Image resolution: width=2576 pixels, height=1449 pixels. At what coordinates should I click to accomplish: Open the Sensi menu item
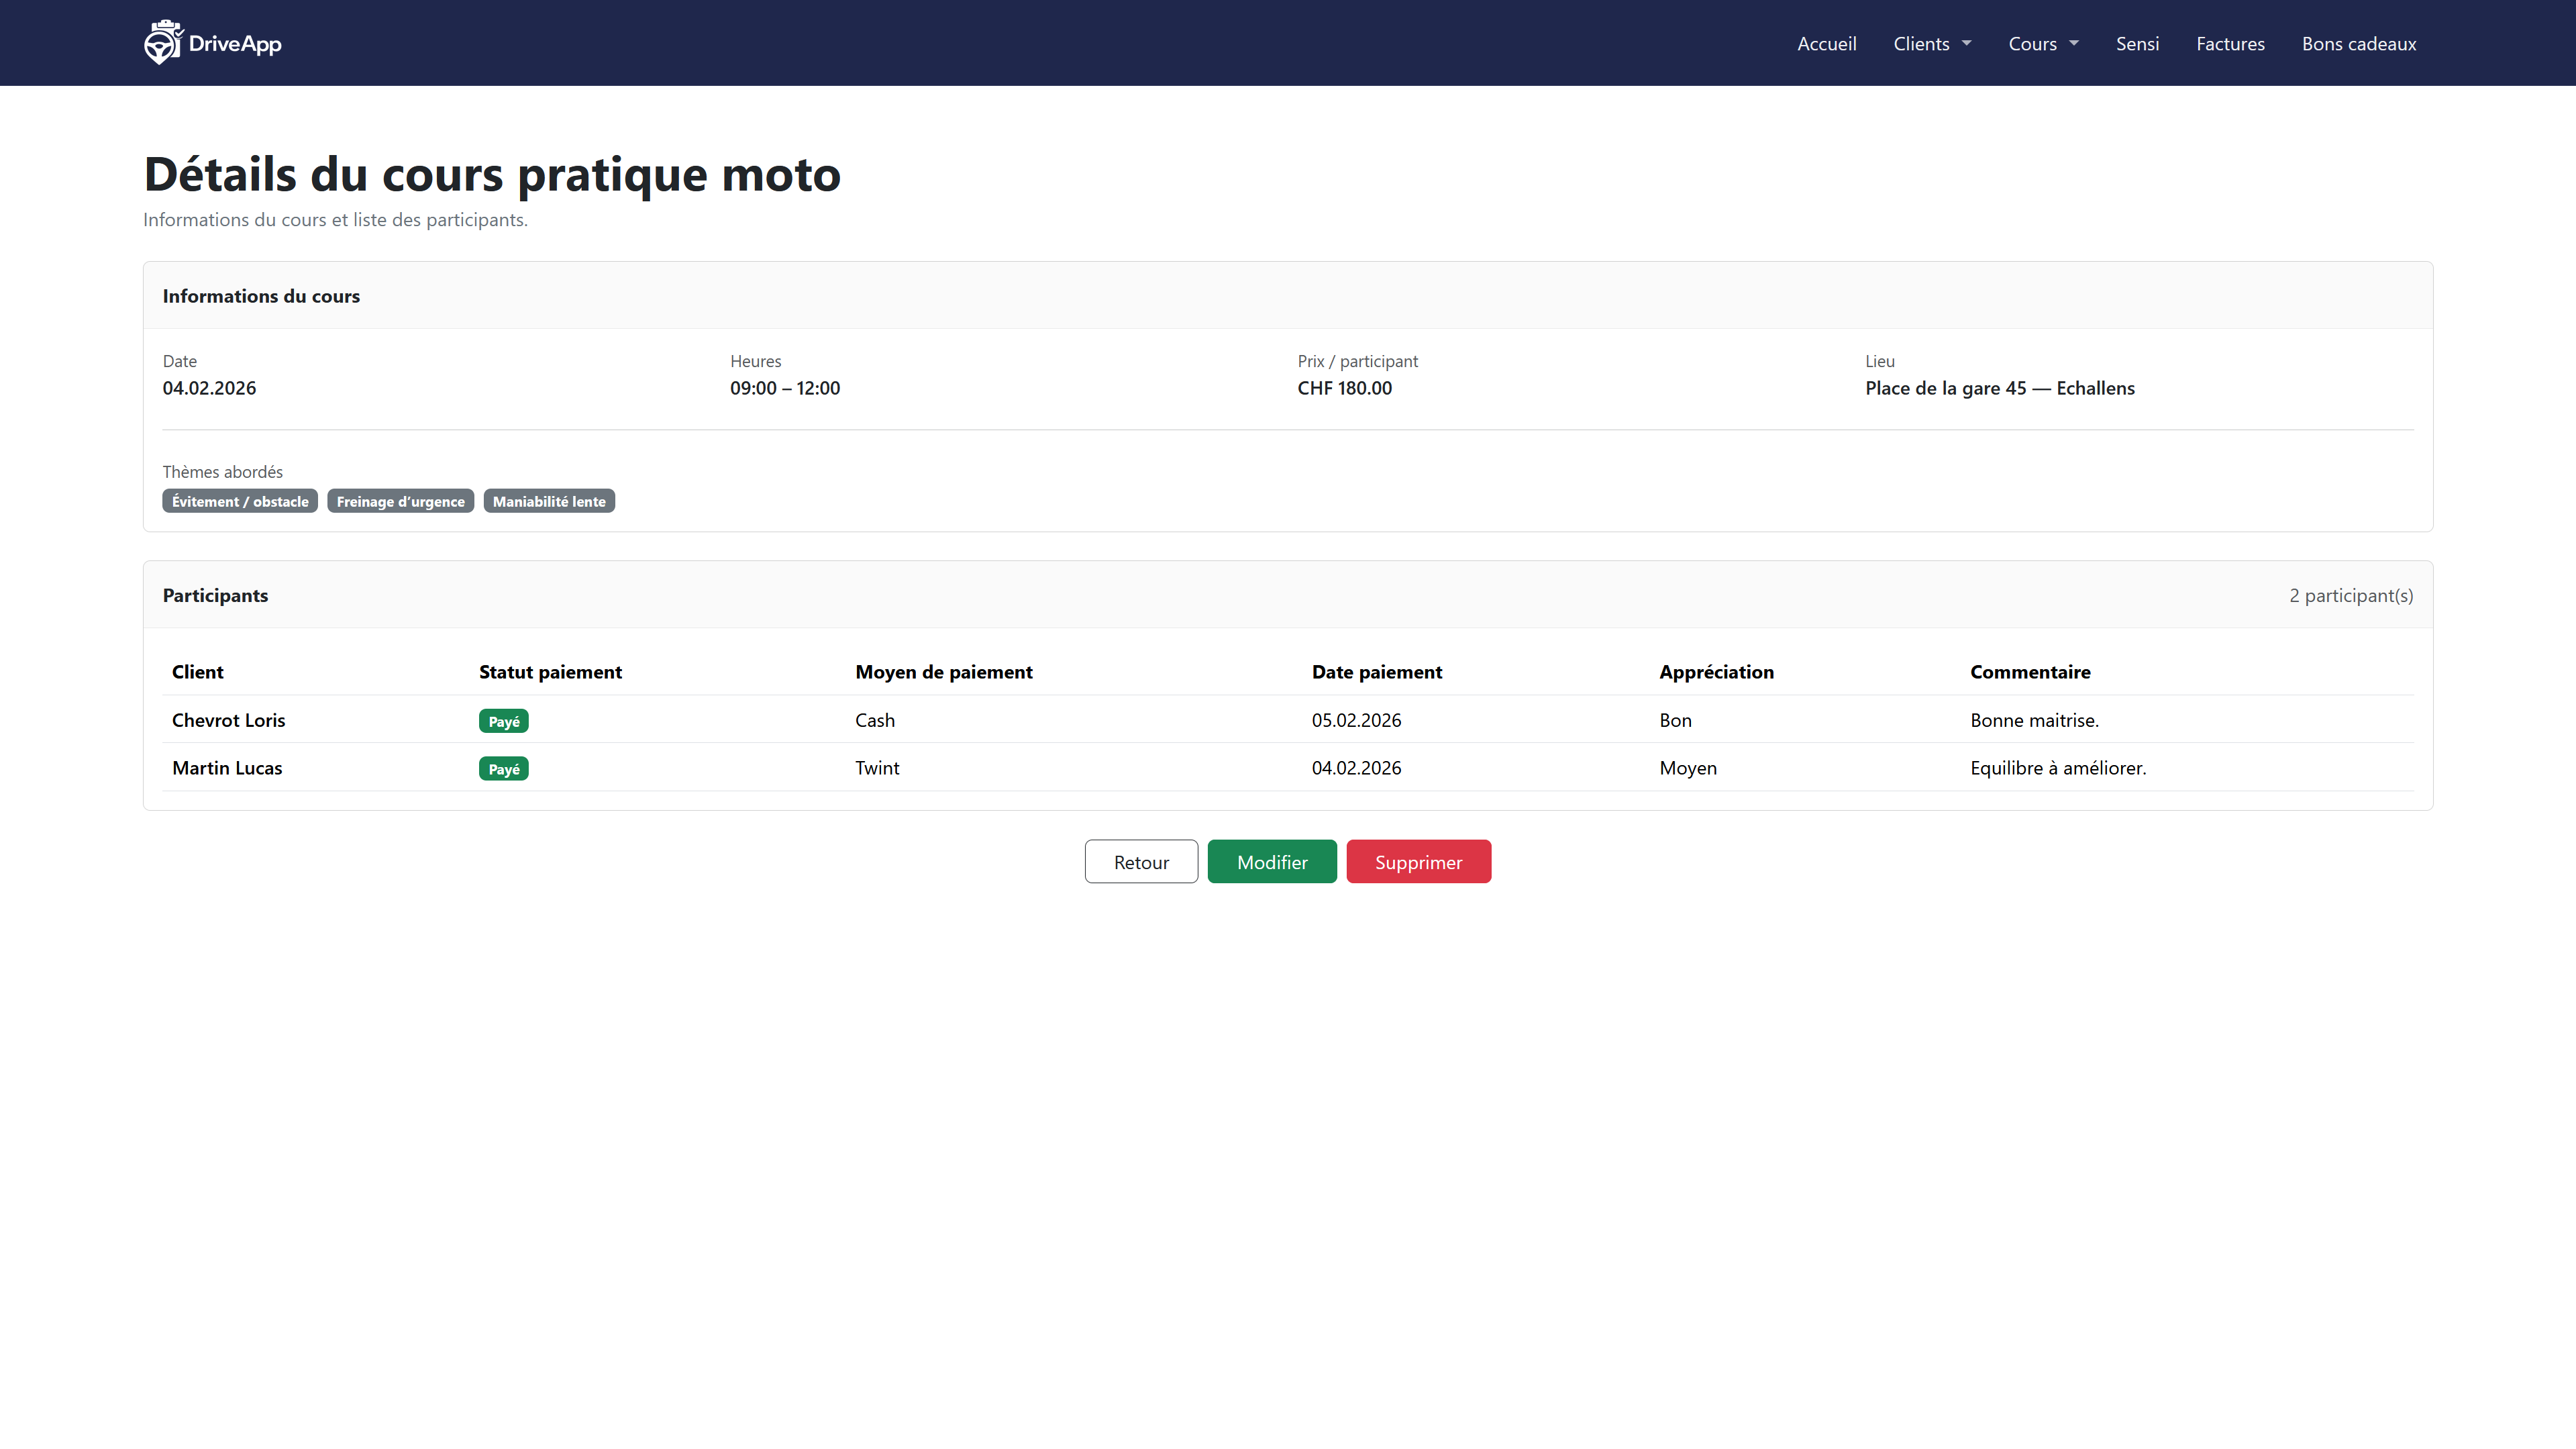click(2137, 44)
